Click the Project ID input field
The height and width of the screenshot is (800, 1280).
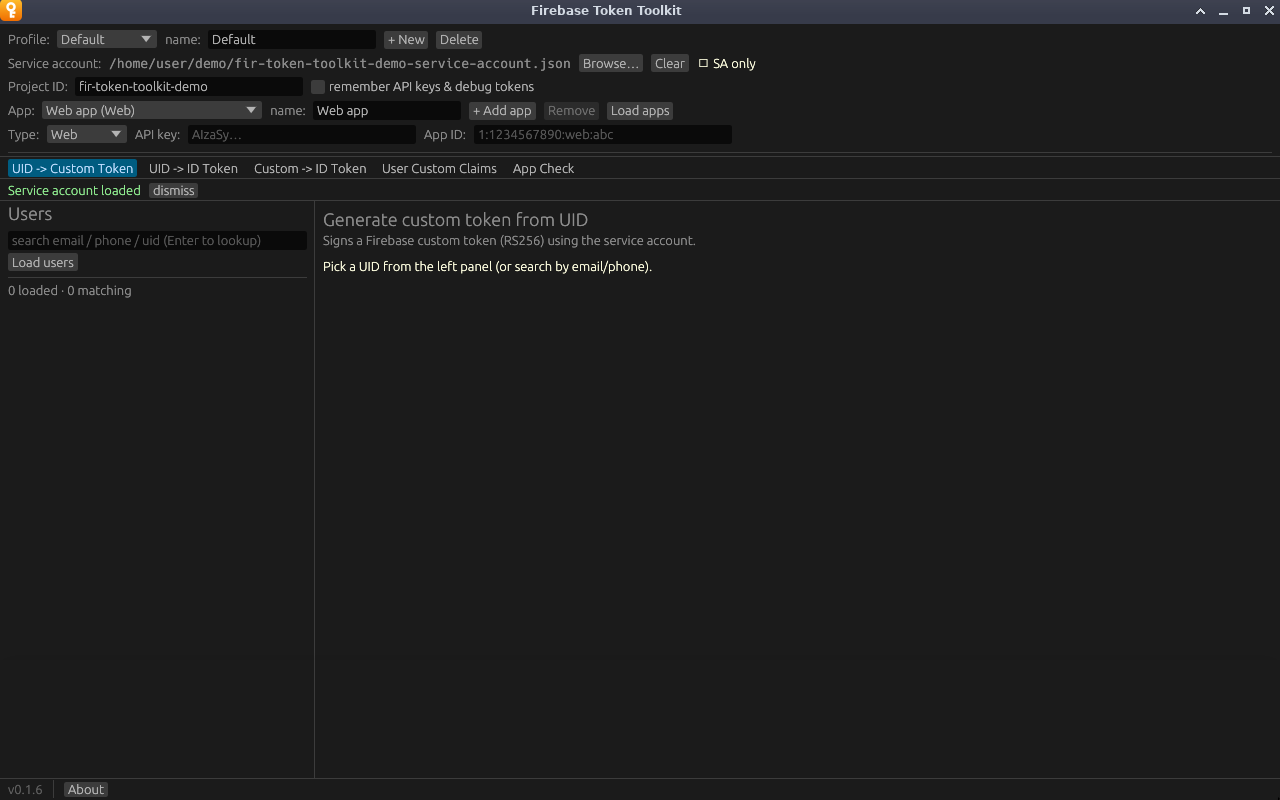point(189,86)
